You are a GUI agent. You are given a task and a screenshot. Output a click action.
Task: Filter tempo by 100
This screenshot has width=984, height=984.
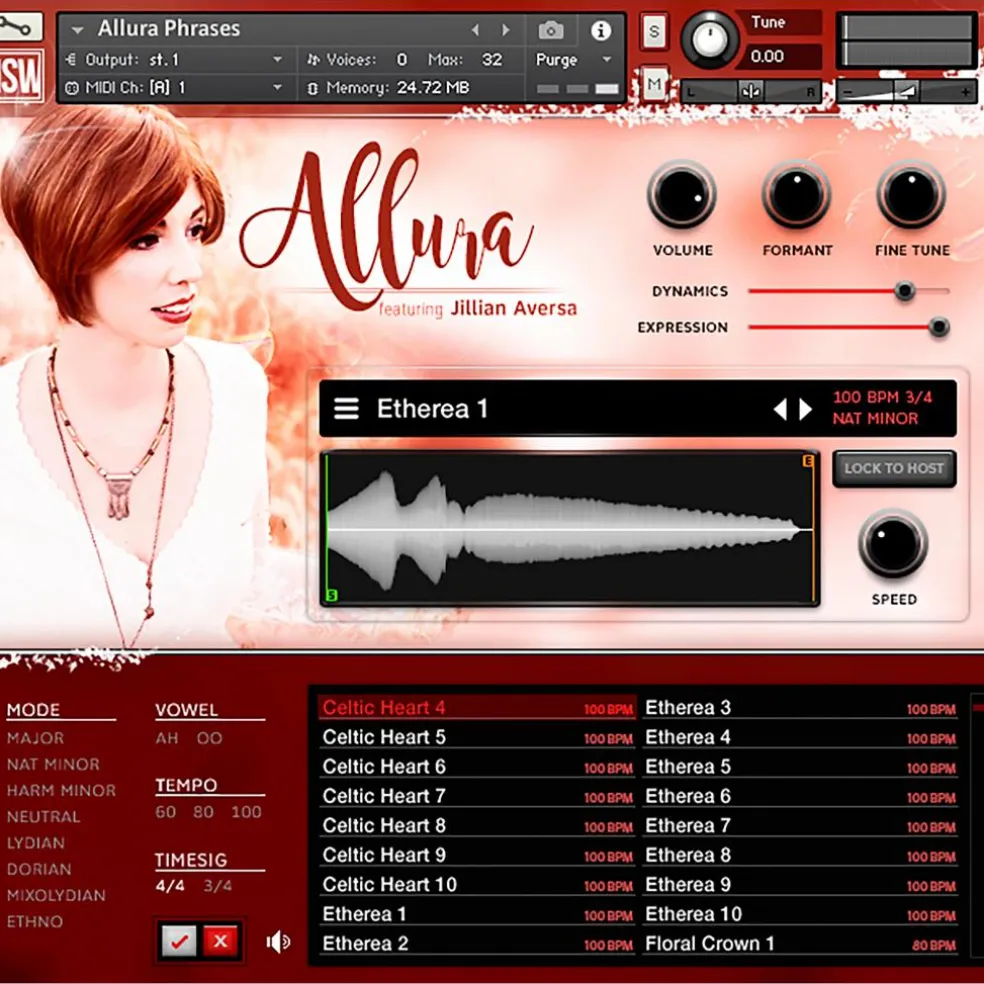246,812
